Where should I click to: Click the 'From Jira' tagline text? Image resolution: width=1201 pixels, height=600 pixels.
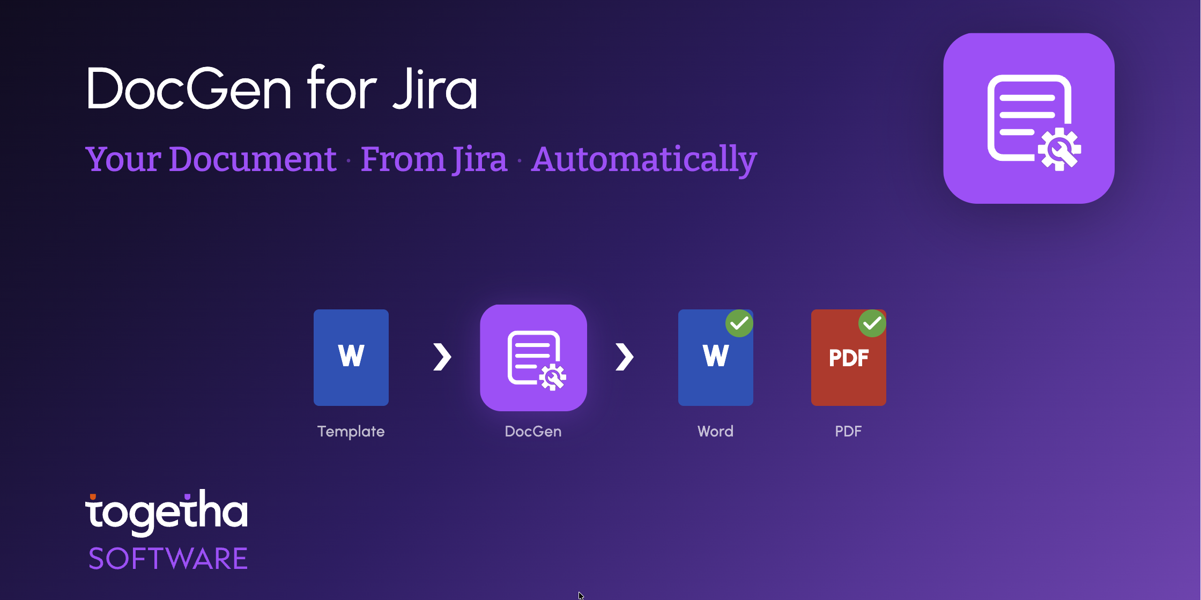434,159
